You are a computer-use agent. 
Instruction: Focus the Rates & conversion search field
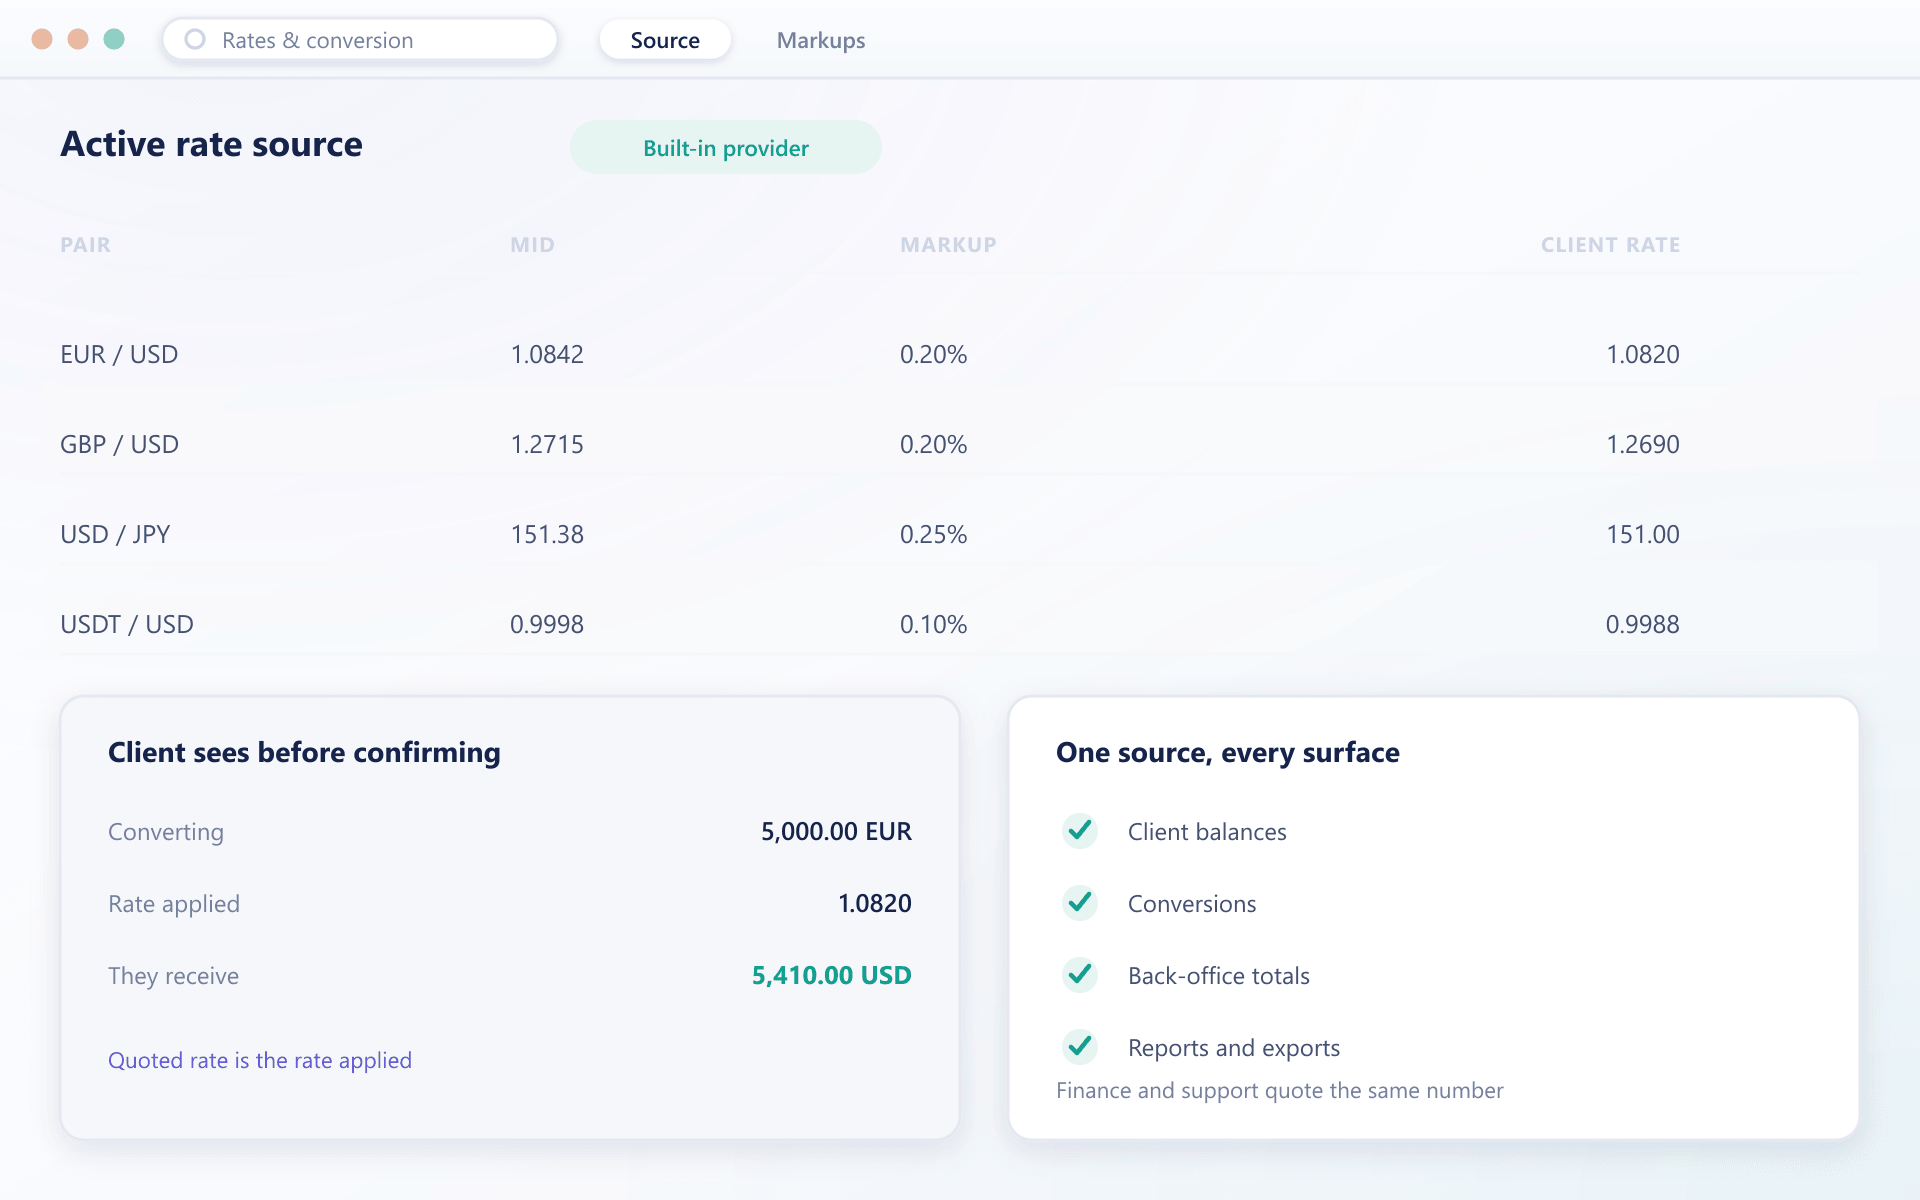(x=360, y=40)
